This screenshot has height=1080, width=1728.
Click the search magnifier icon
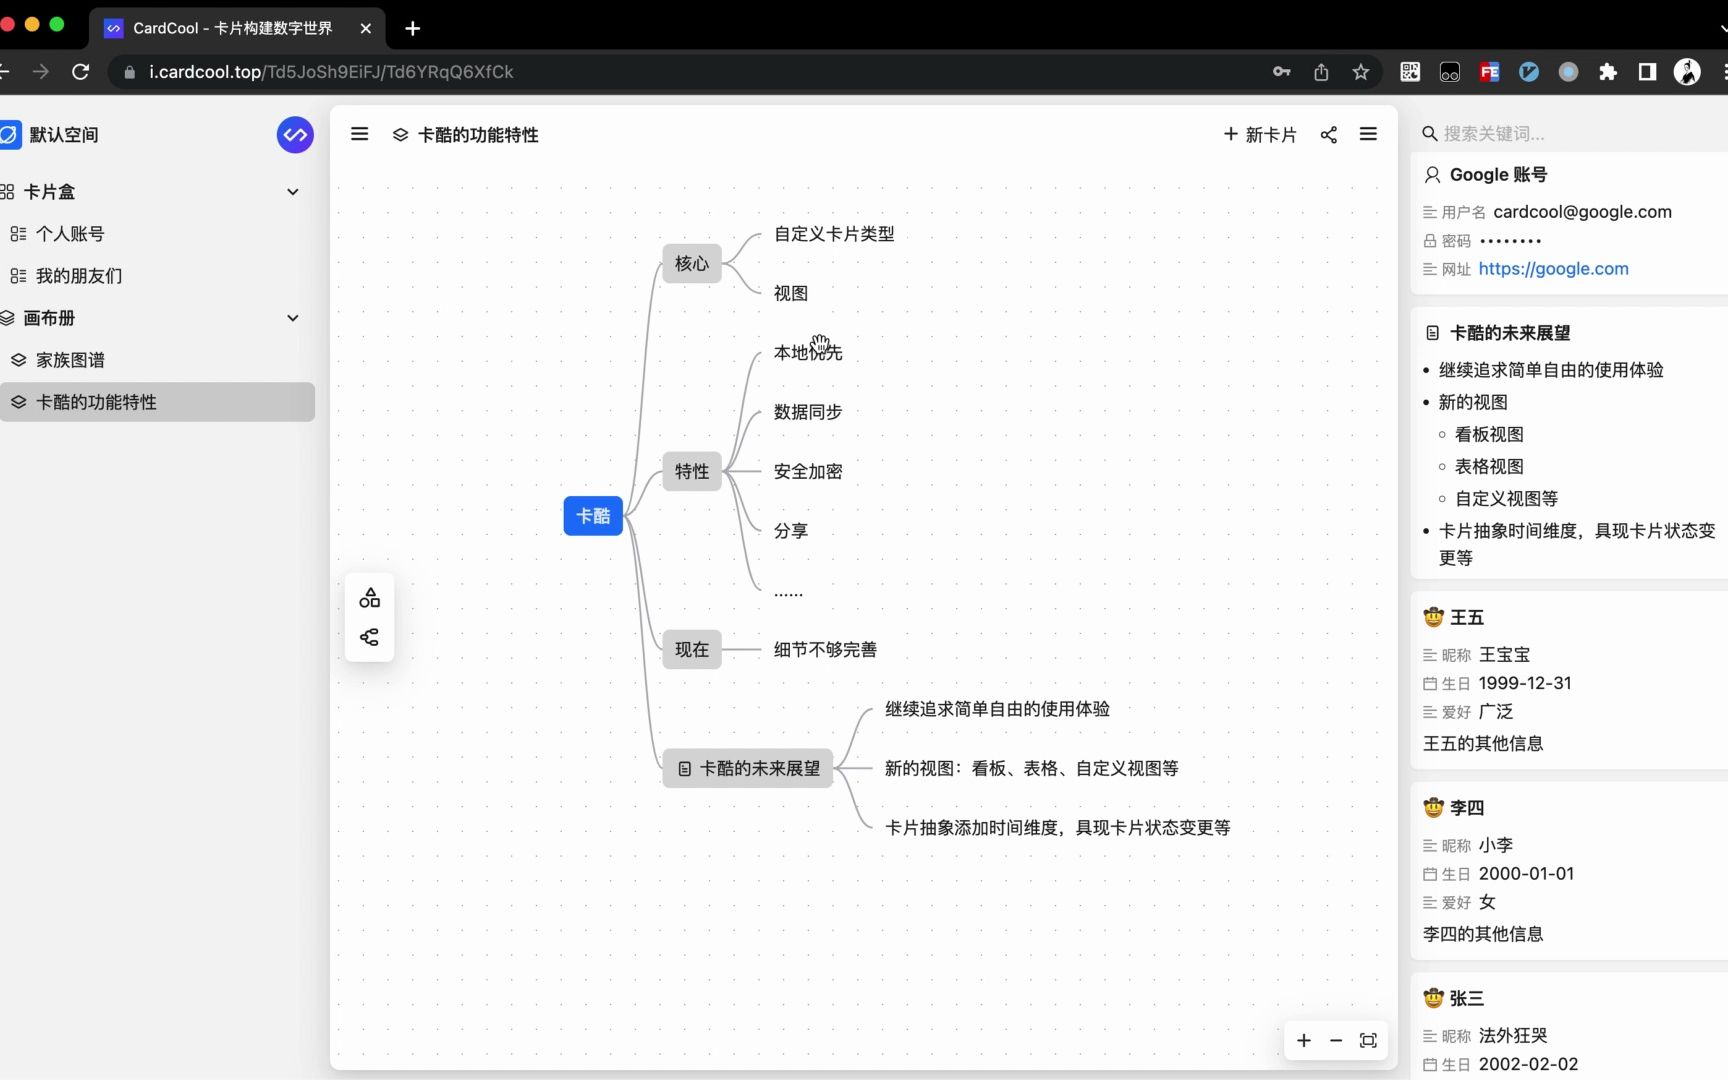pos(1430,134)
